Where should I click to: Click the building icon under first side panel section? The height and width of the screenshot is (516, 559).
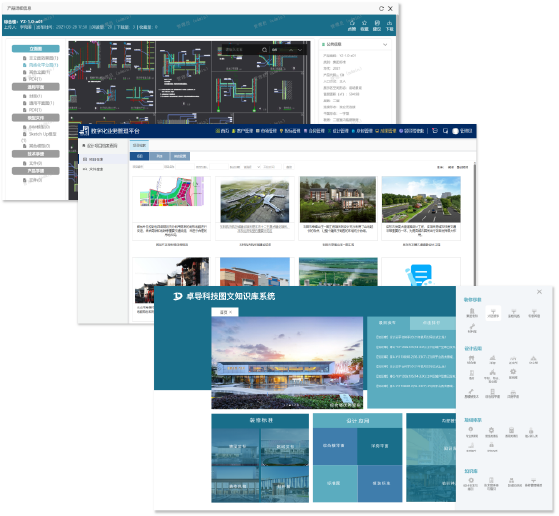[472, 311]
